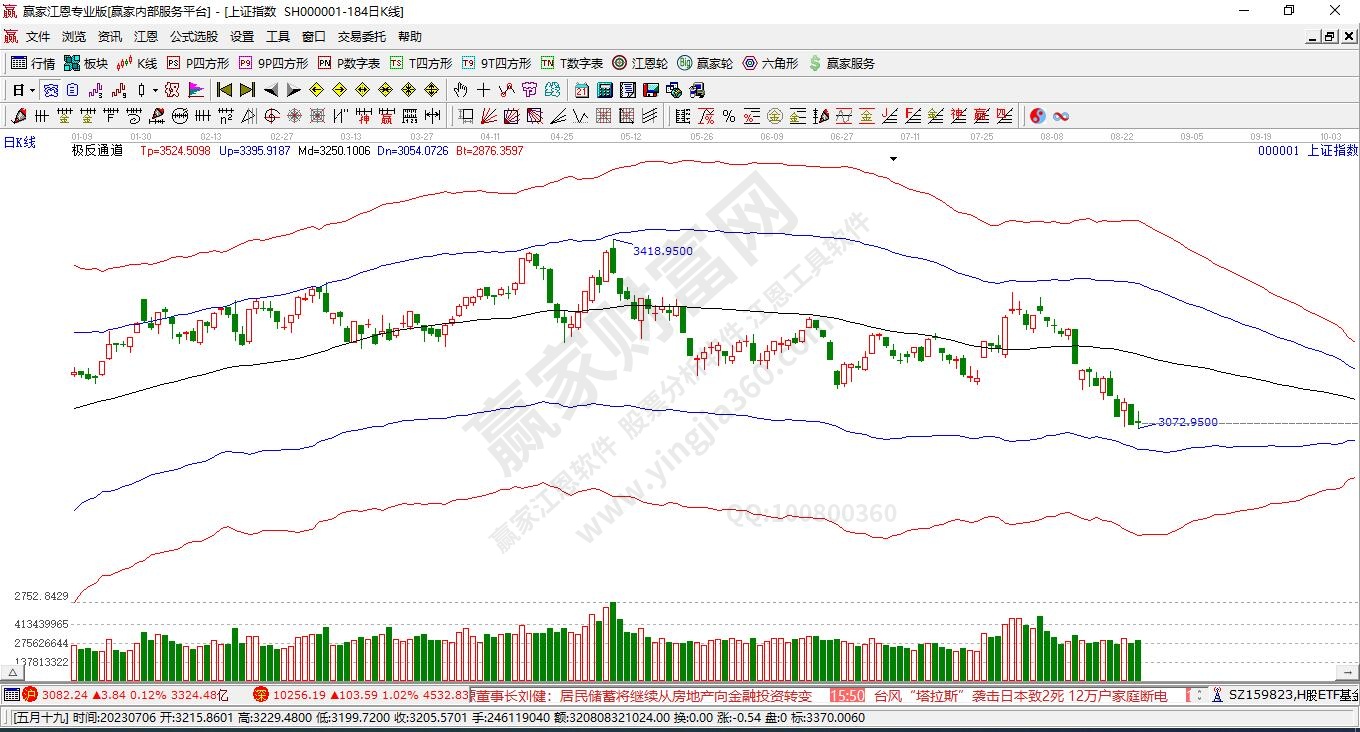Expand the candlestick style dropdown arrow
Screen dimensions: 1360x732
[155, 90]
